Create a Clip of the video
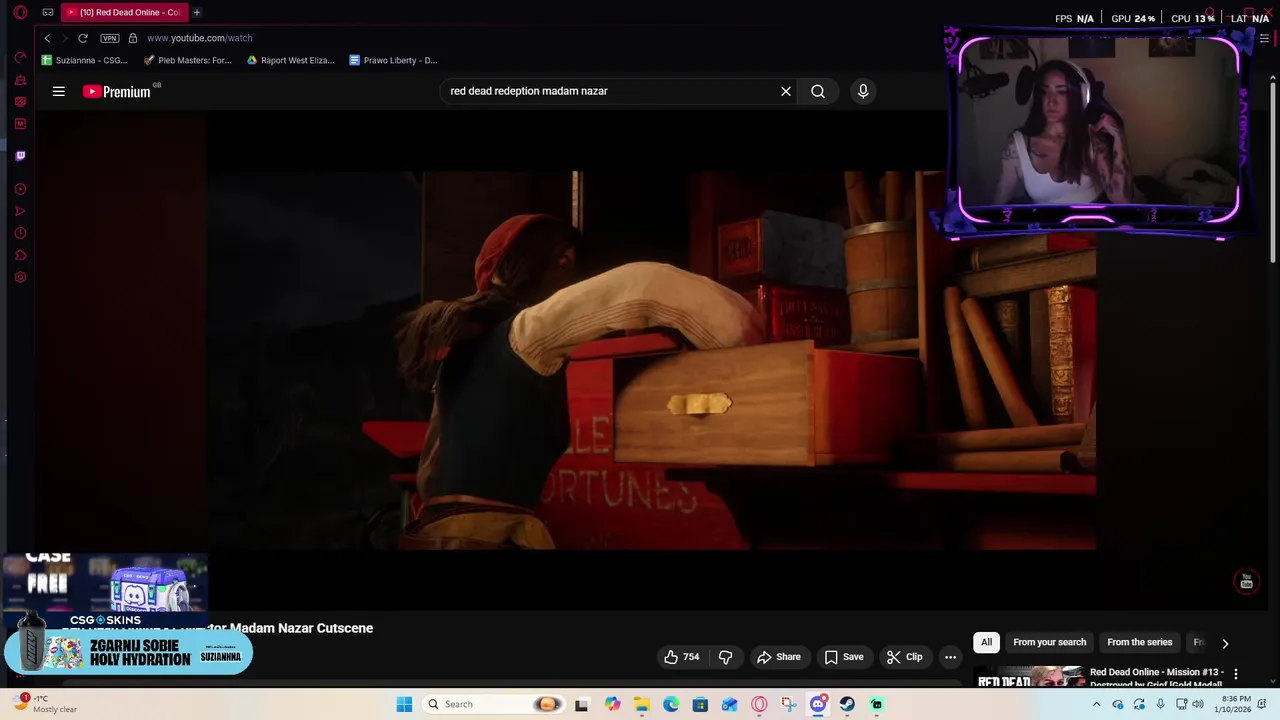This screenshot has height=720, width=1280. 905,657
